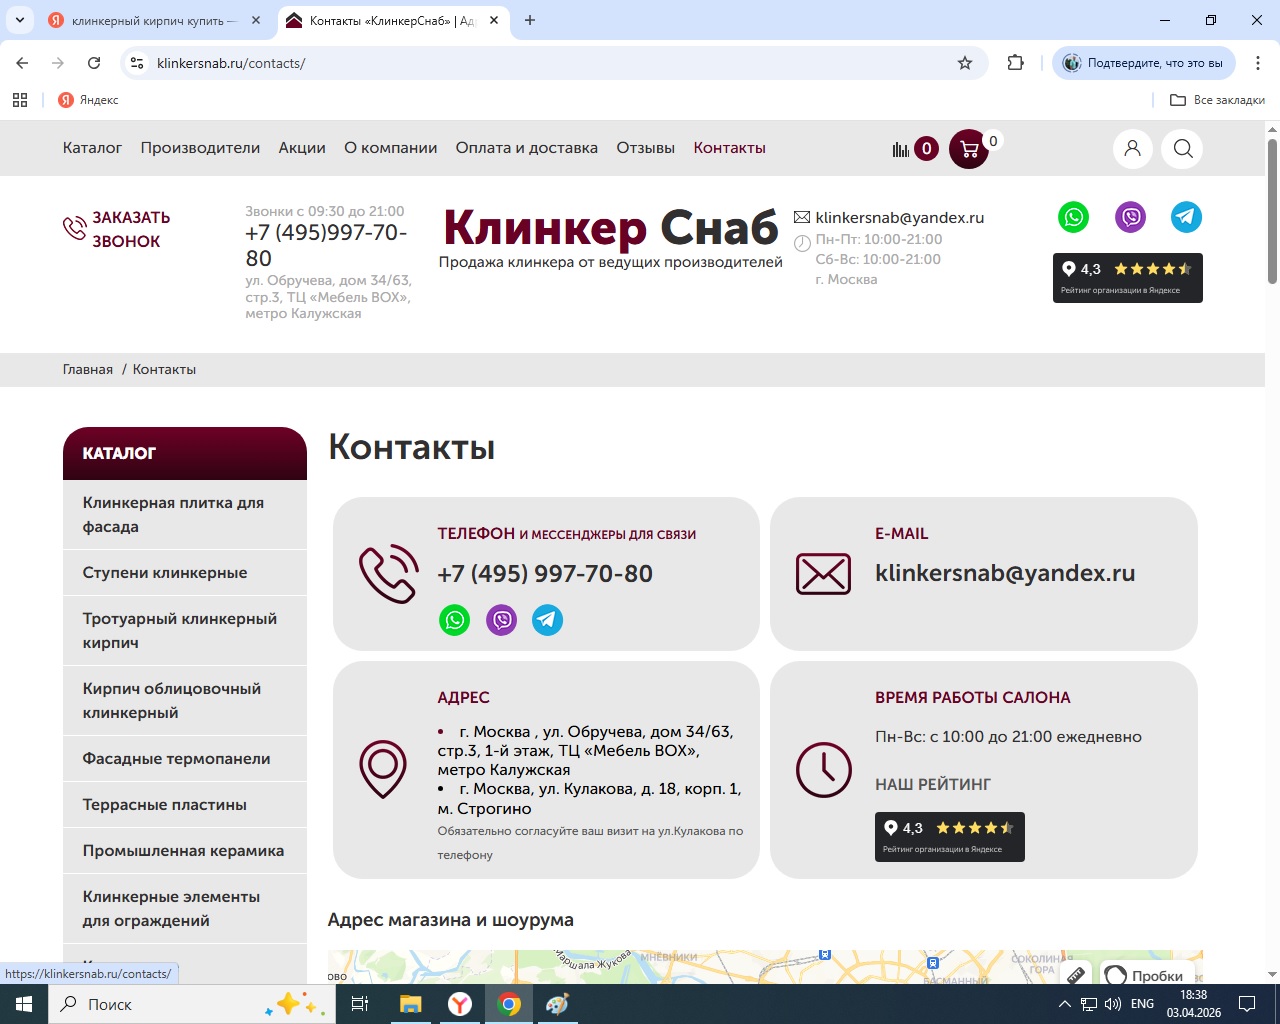Bookmark this page with the star icon
Screen dimensions: 1280x1024
point(965,63)
